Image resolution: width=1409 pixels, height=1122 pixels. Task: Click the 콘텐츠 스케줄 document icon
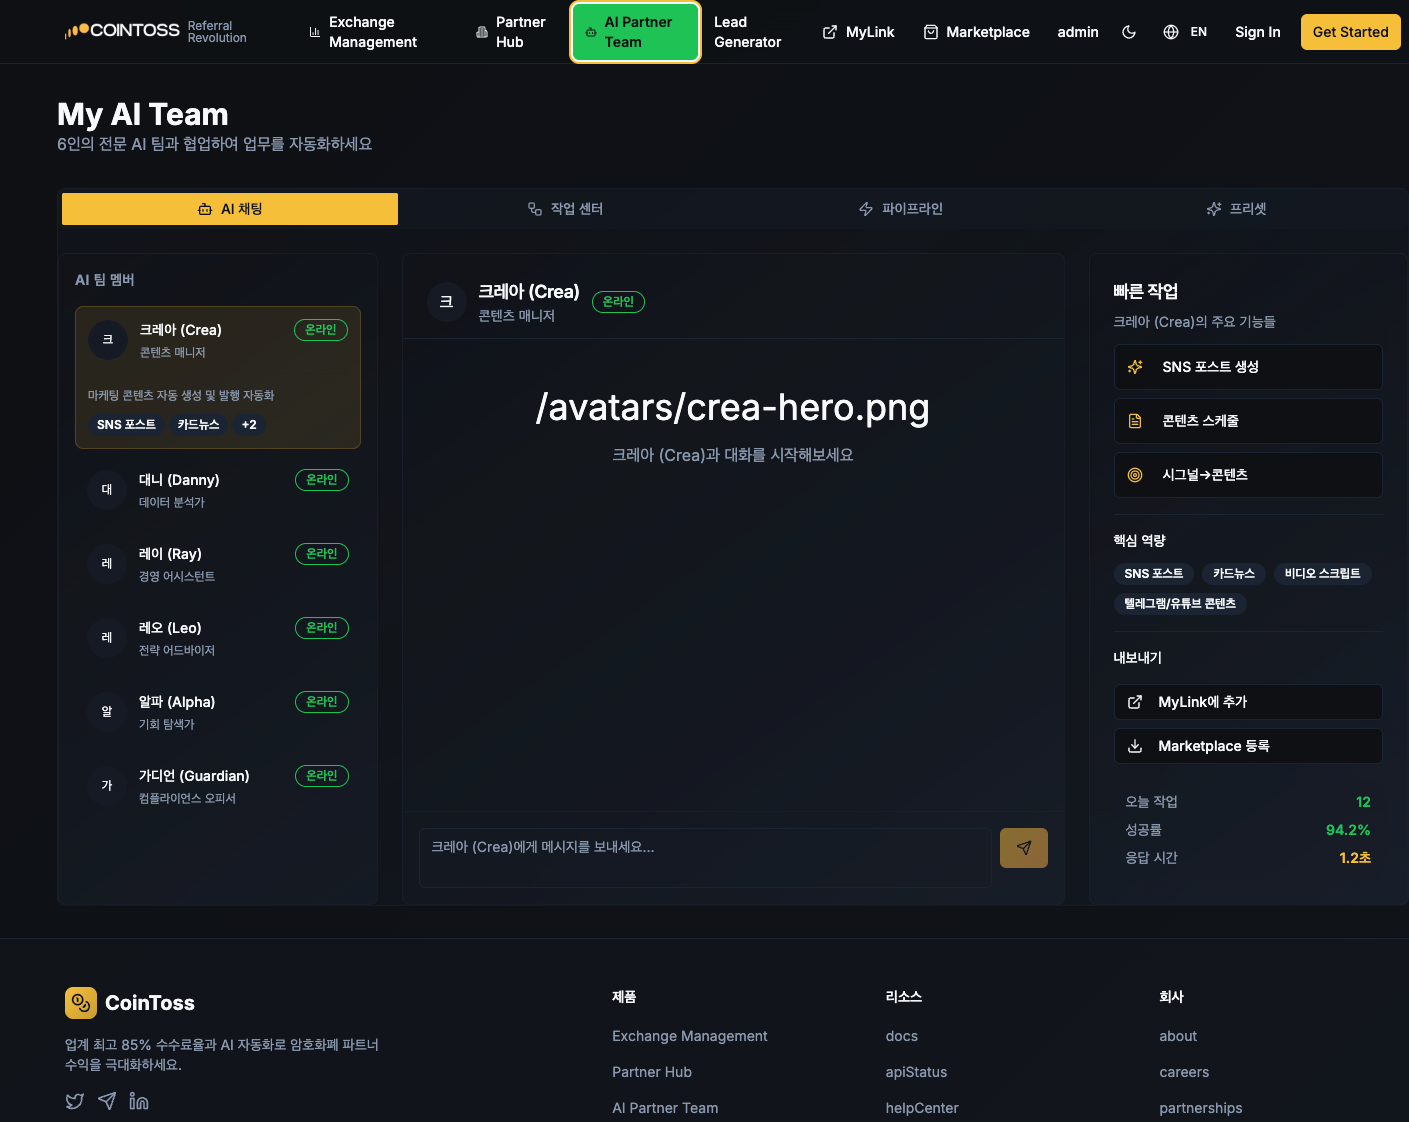click(x=1135, y=421)
